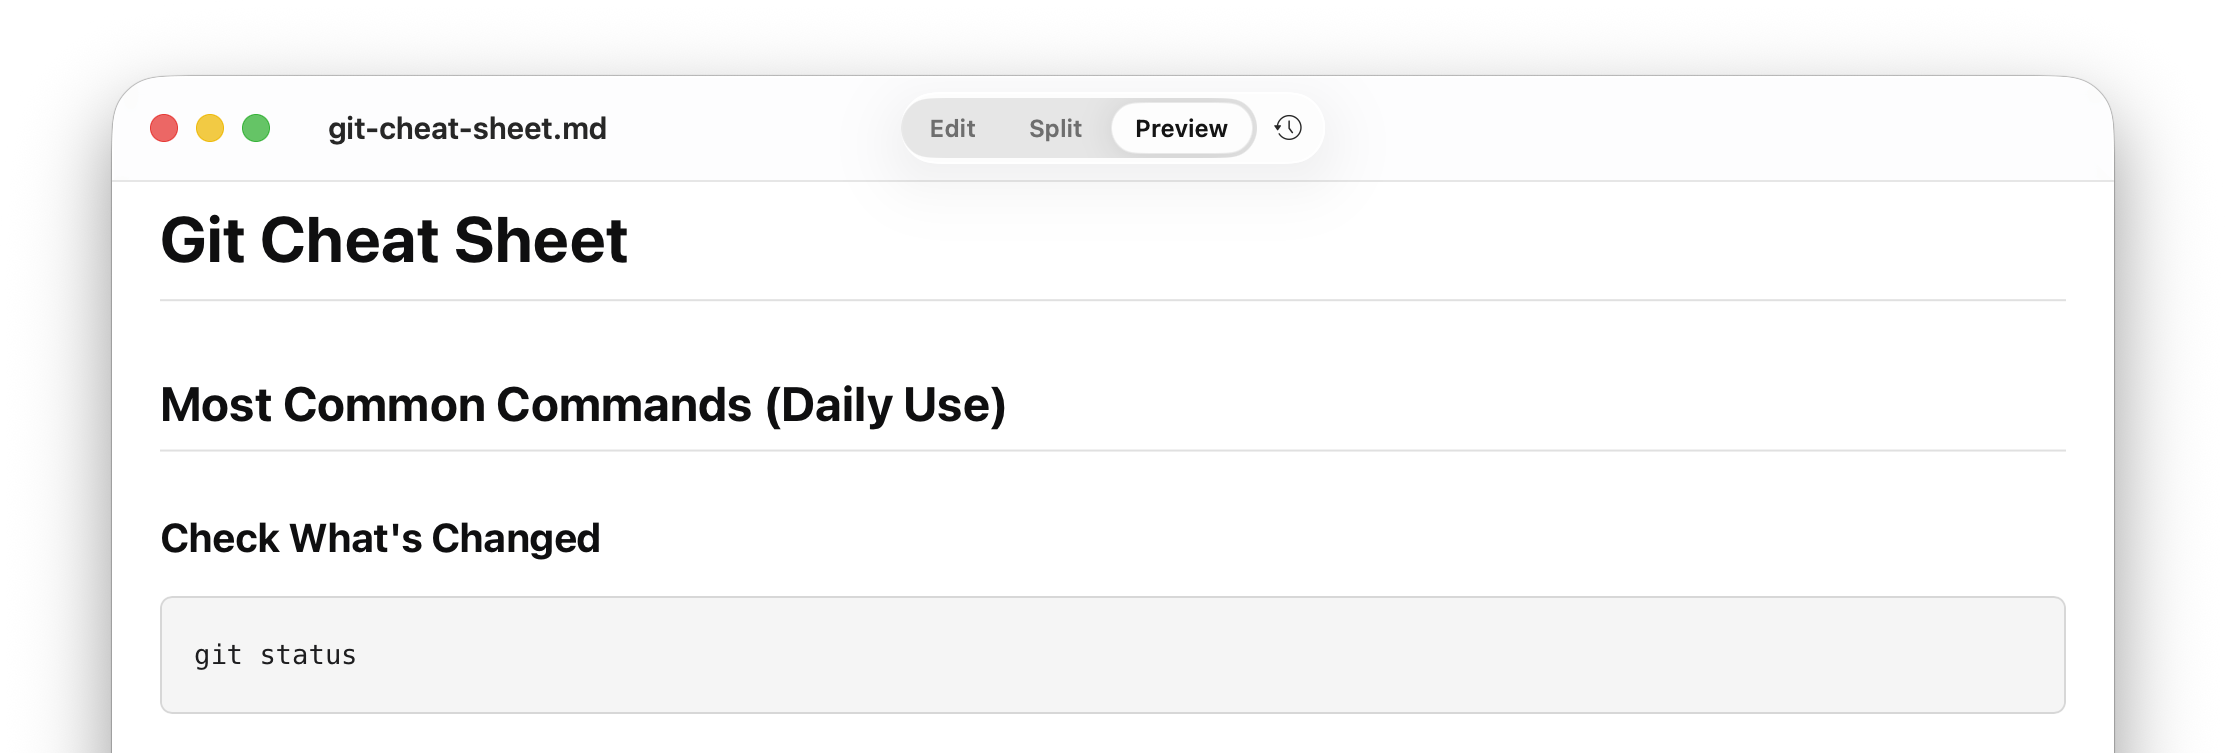Click the "Check What's Changed" subheading
The image size is (2226, 753).
[x=380, y=538]
